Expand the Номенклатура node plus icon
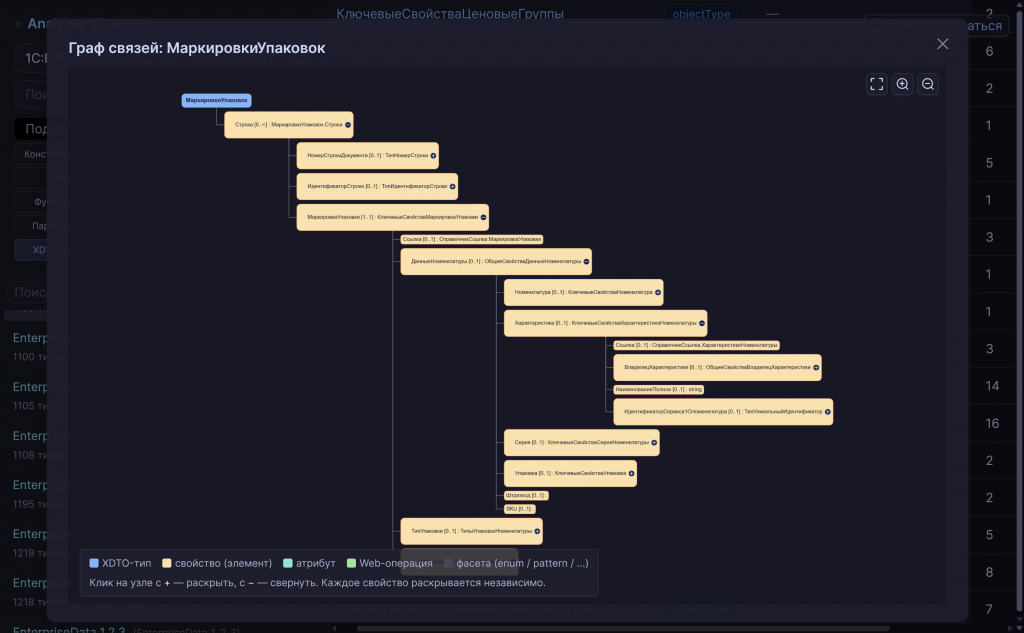 click(x=658, y=293)
